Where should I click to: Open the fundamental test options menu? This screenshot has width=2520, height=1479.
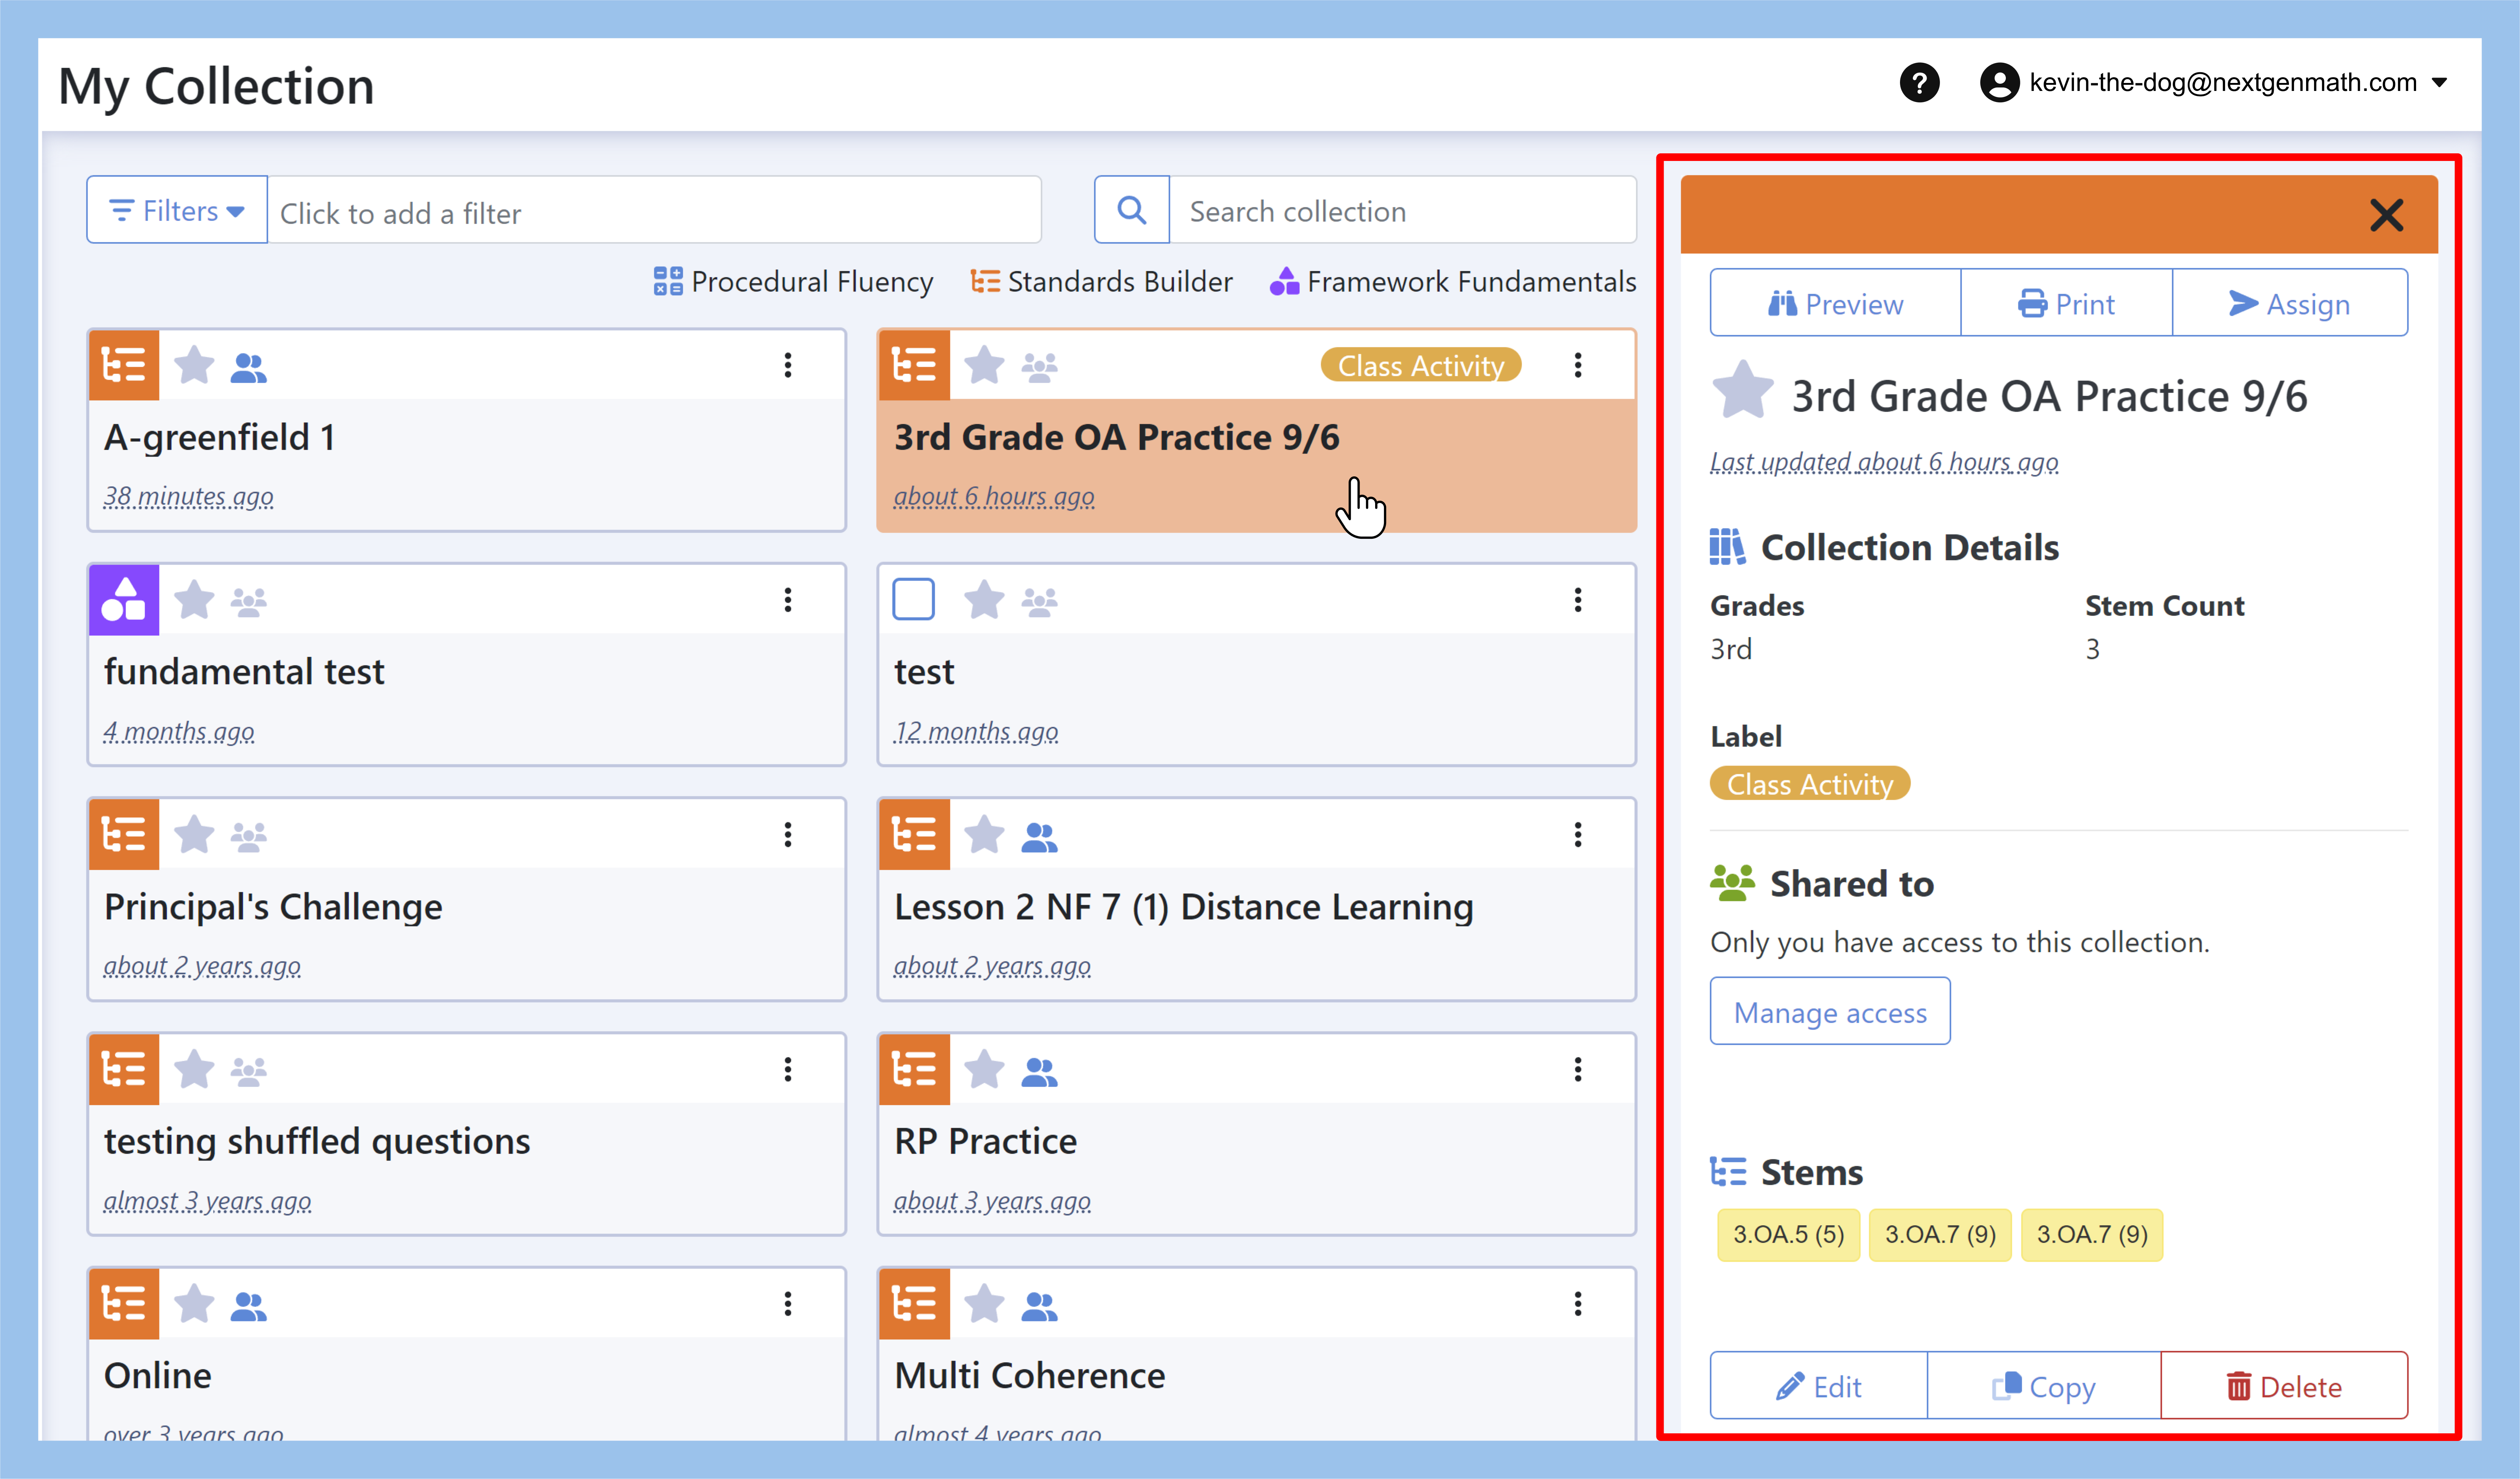pyautogui.click(x=788, y=600)
